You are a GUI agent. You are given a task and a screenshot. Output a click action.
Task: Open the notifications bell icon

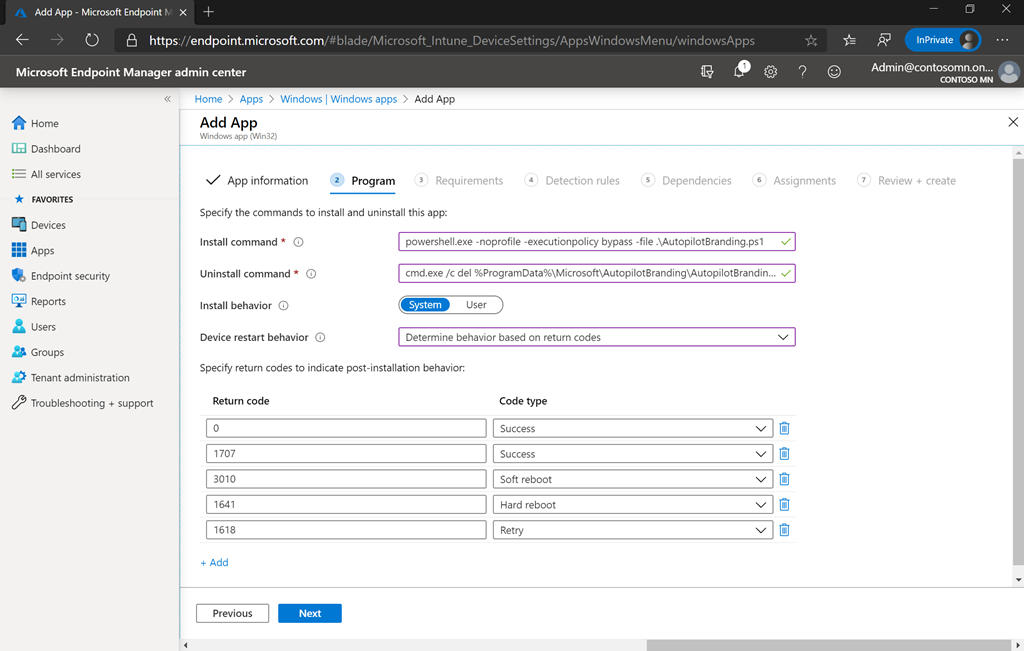739,72
